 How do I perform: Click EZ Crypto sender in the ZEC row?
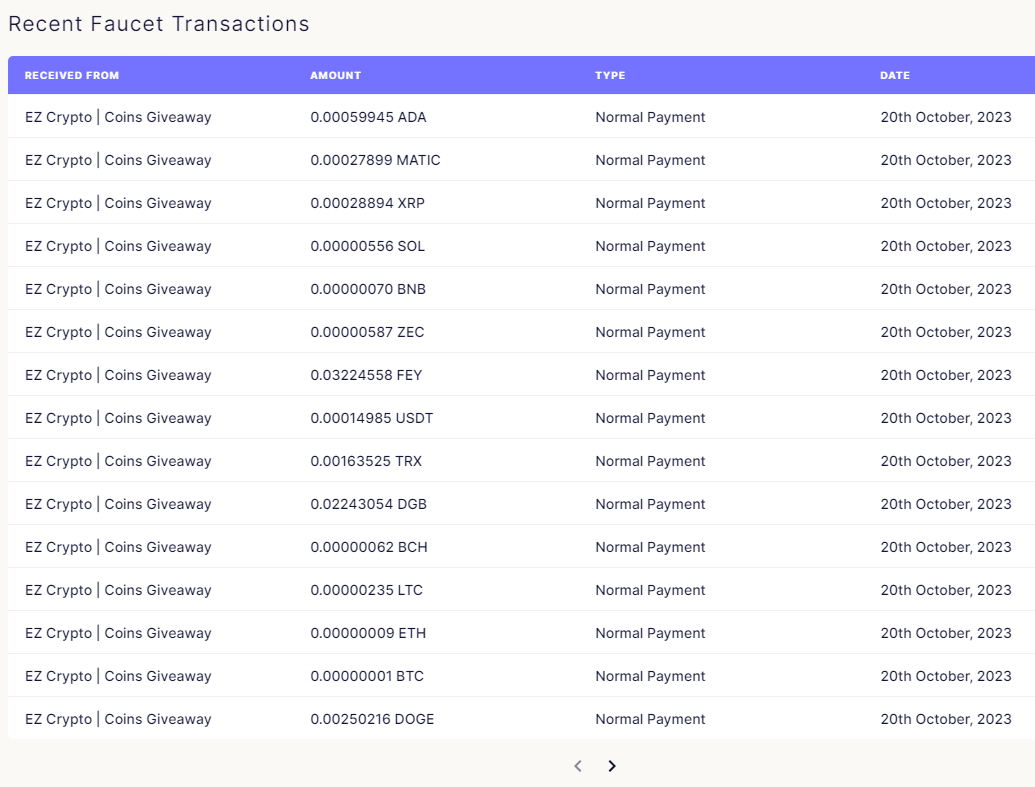118,331
